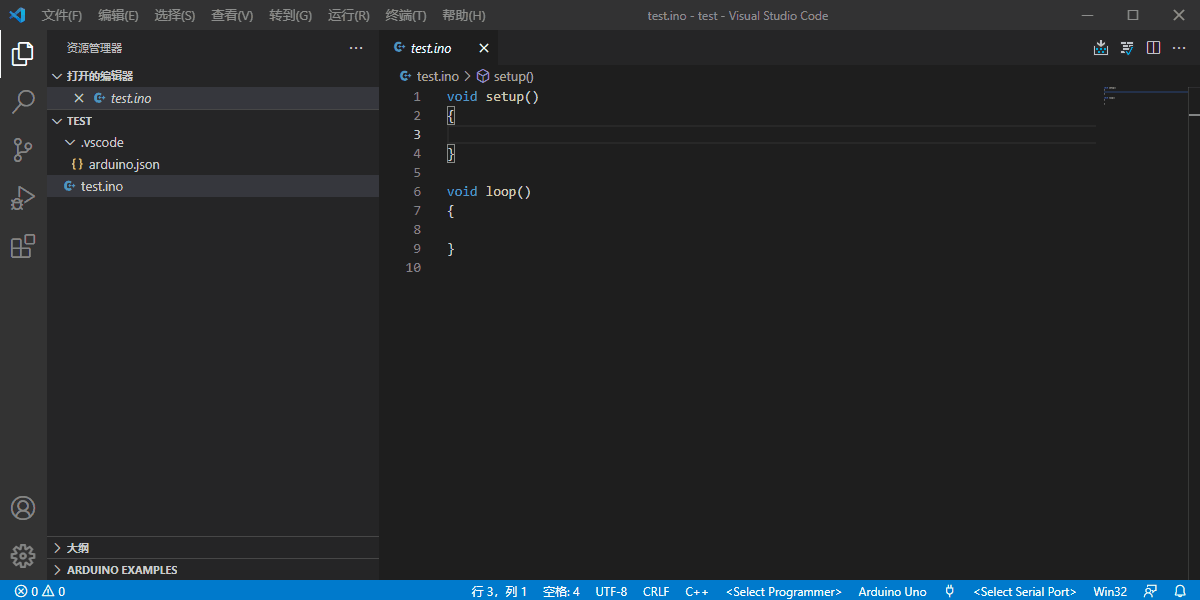1200x600 pixels.
Task: Open the Source Control view
Action: coord(23,150)
